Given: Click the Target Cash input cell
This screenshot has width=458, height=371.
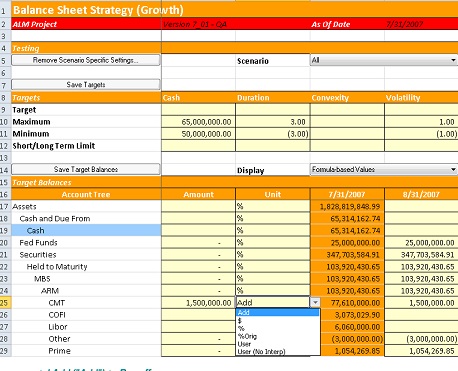Looking at the screenshot, I should [198, 110].
